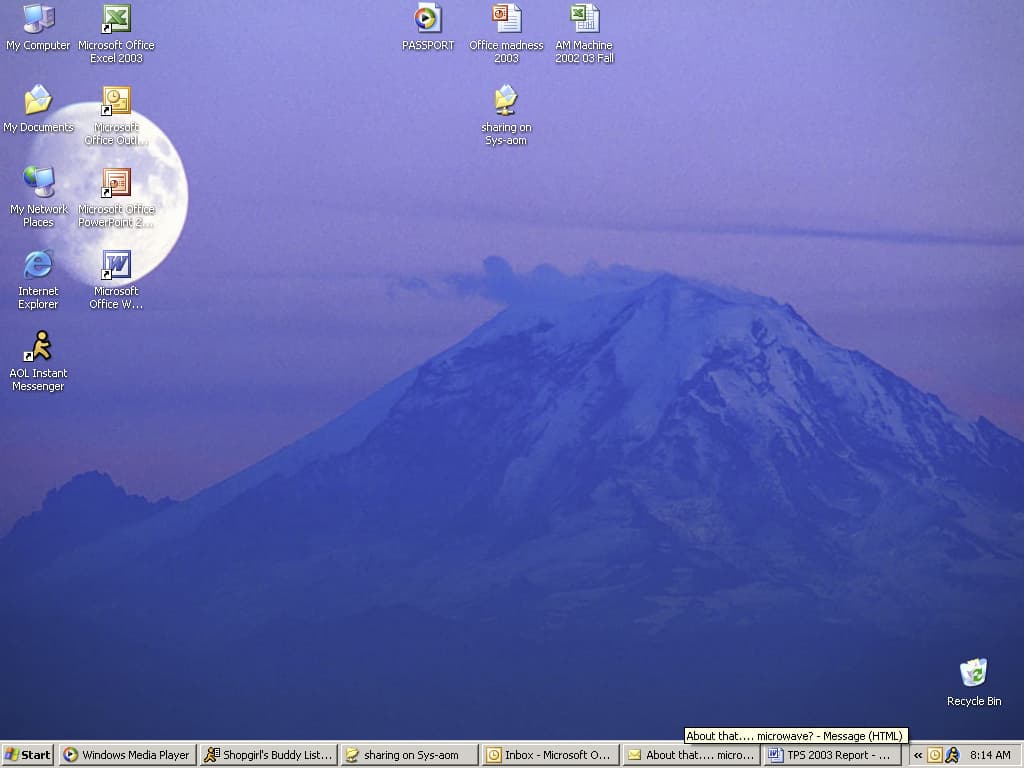Select the My Network Places icon
This screenshot has width=1024, height=768.
coord(38,184)
